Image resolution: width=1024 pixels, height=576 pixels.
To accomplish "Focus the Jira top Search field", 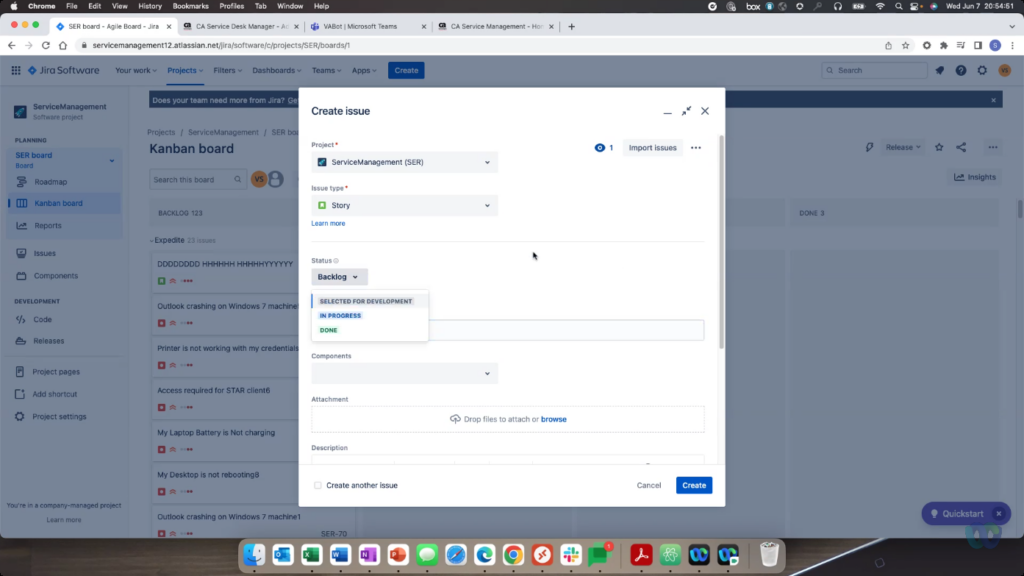I will coord(874,71).
